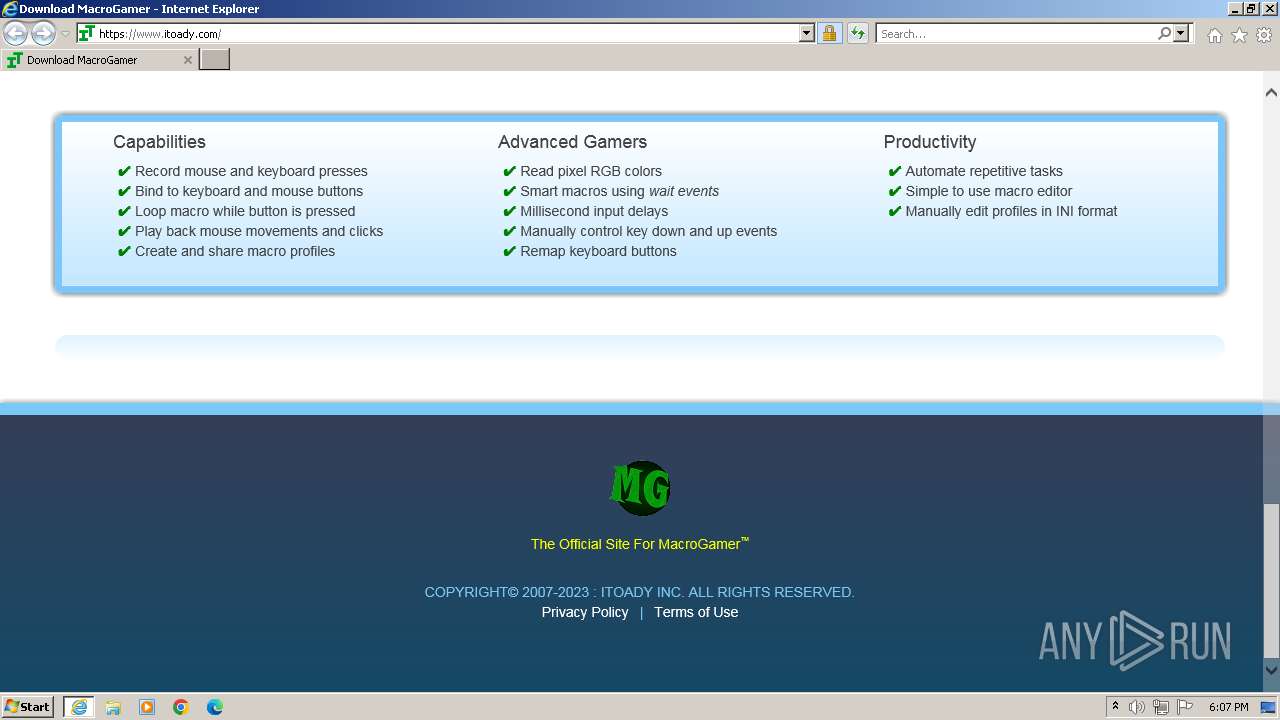Click 'Bind to keyboard and mouse buttons'
Viewport: 1280px width, 720px height.
[249, 191]
